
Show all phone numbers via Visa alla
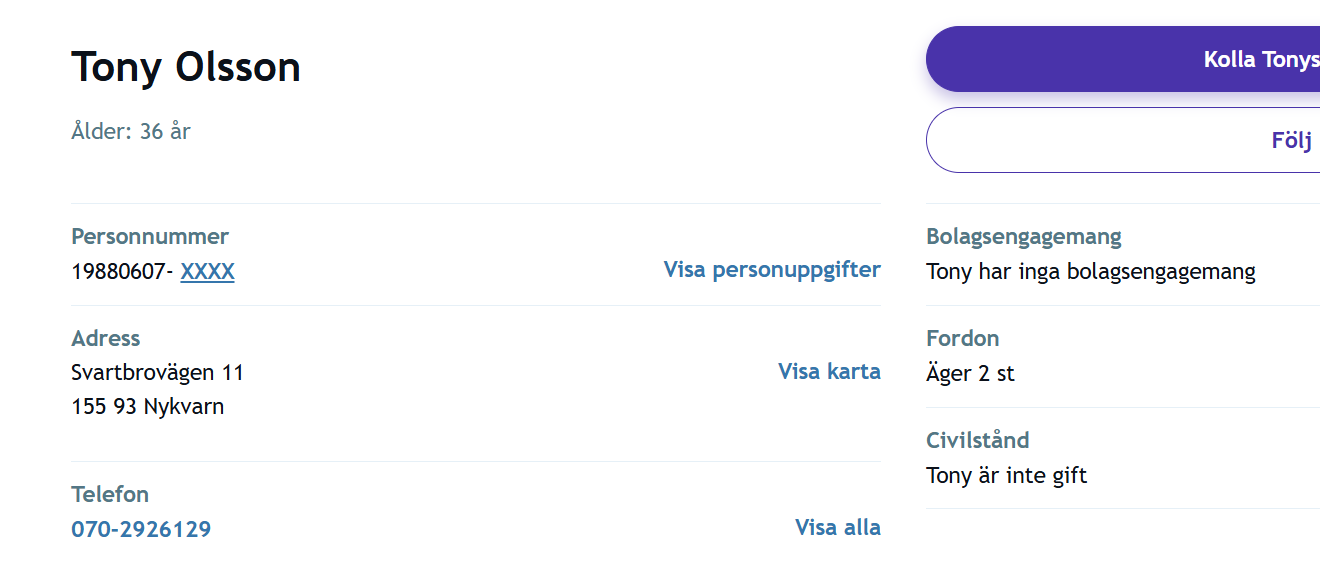tap(838, 527)
